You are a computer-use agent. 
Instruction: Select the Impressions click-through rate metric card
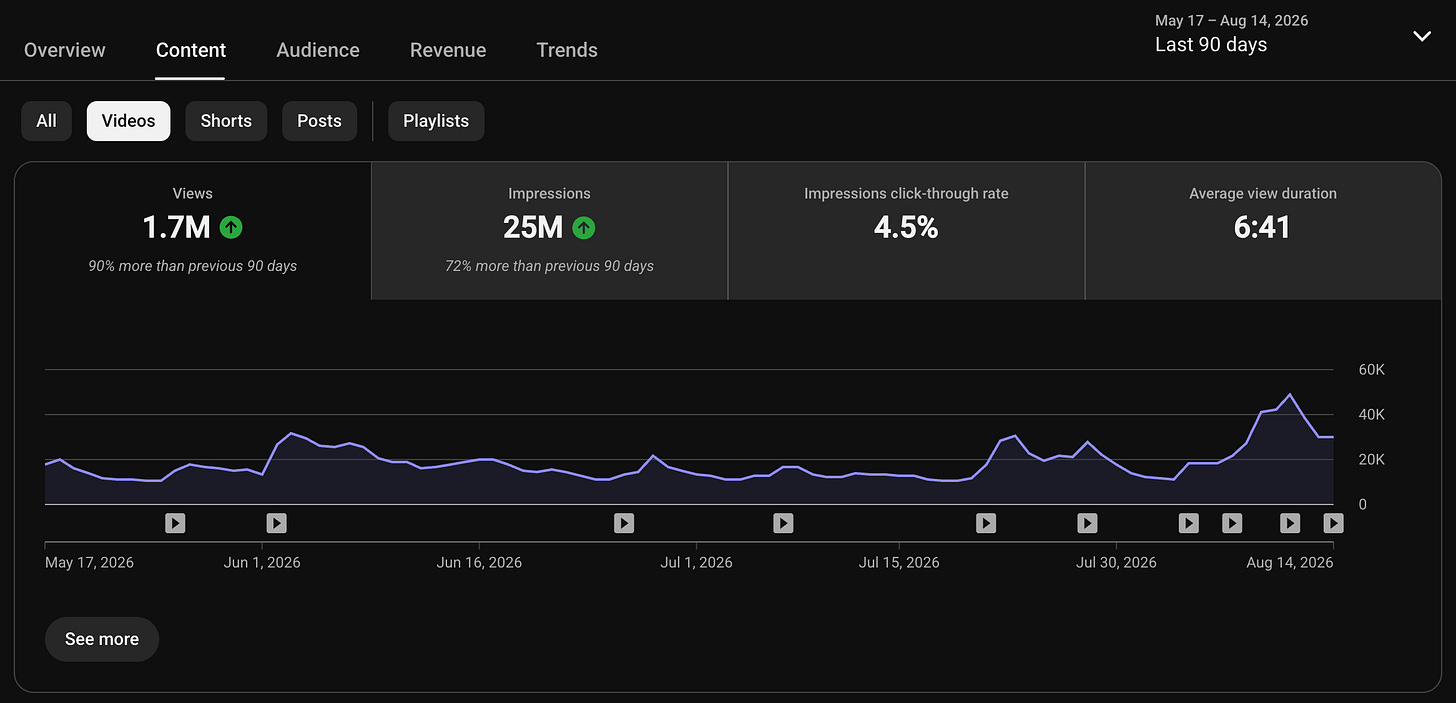point(906,231)
